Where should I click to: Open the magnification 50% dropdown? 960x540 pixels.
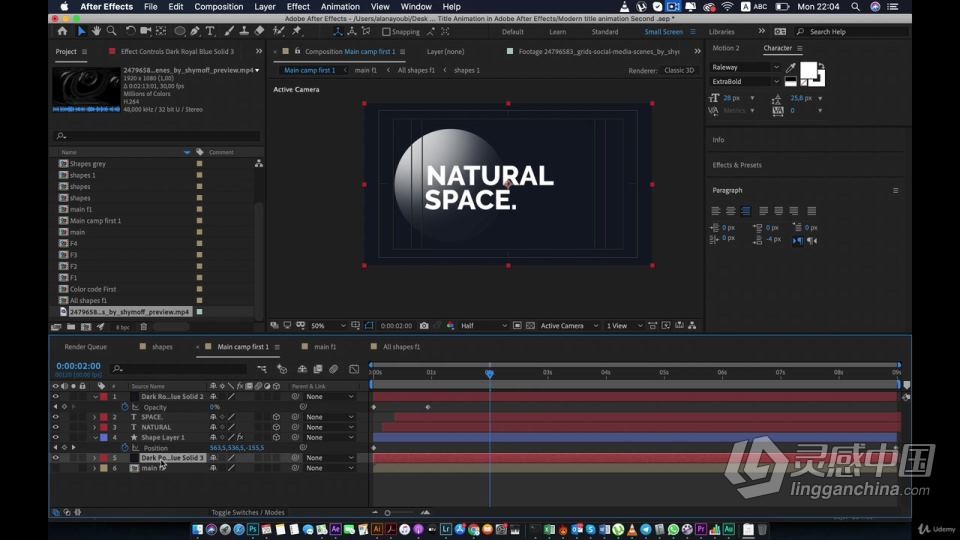tap(328, 326)
